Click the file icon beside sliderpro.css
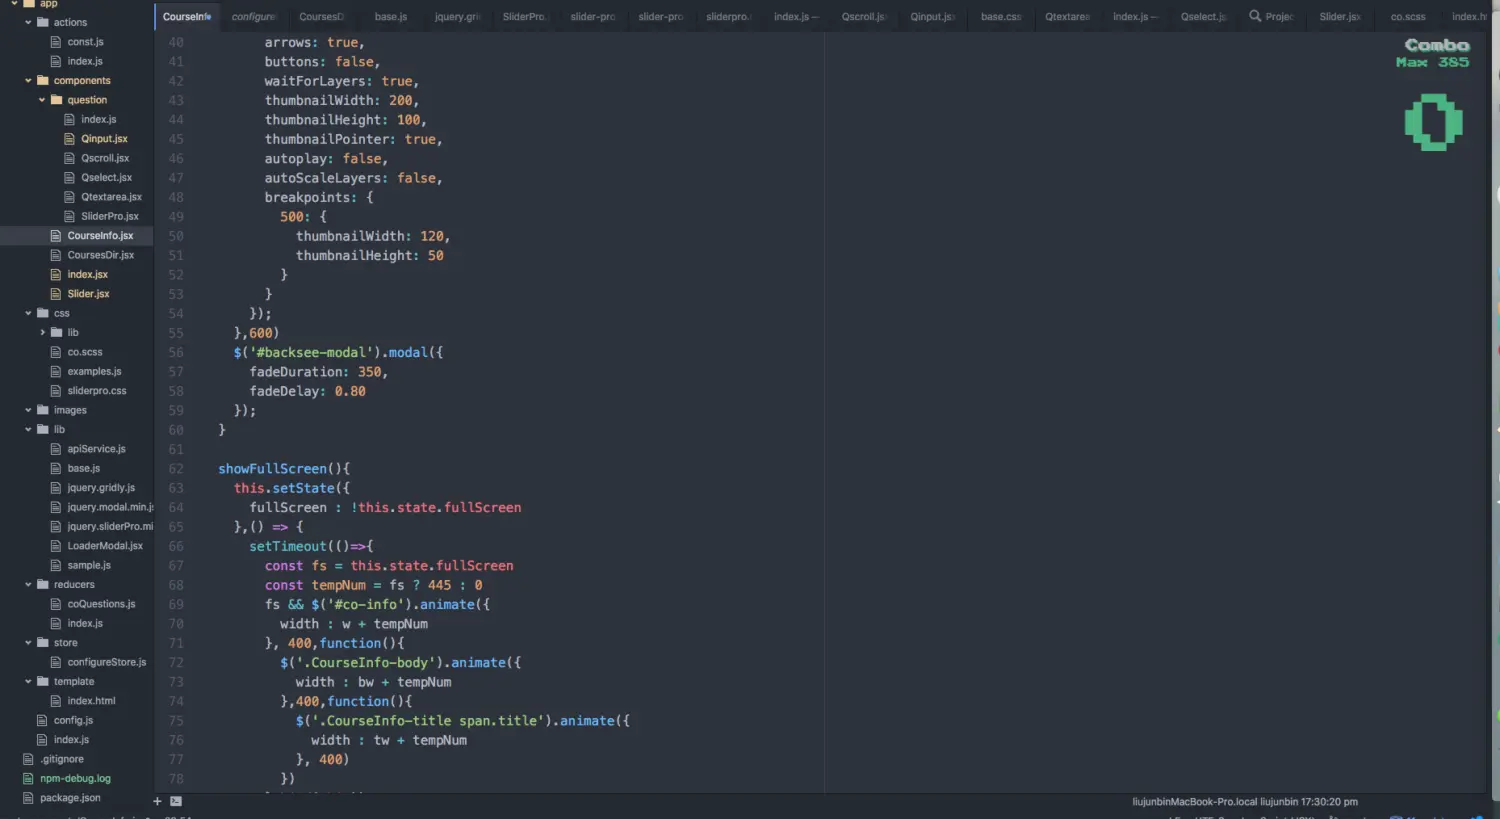Image resolution: width=1500 pixels, height=819 pixels. pos(57,391)
